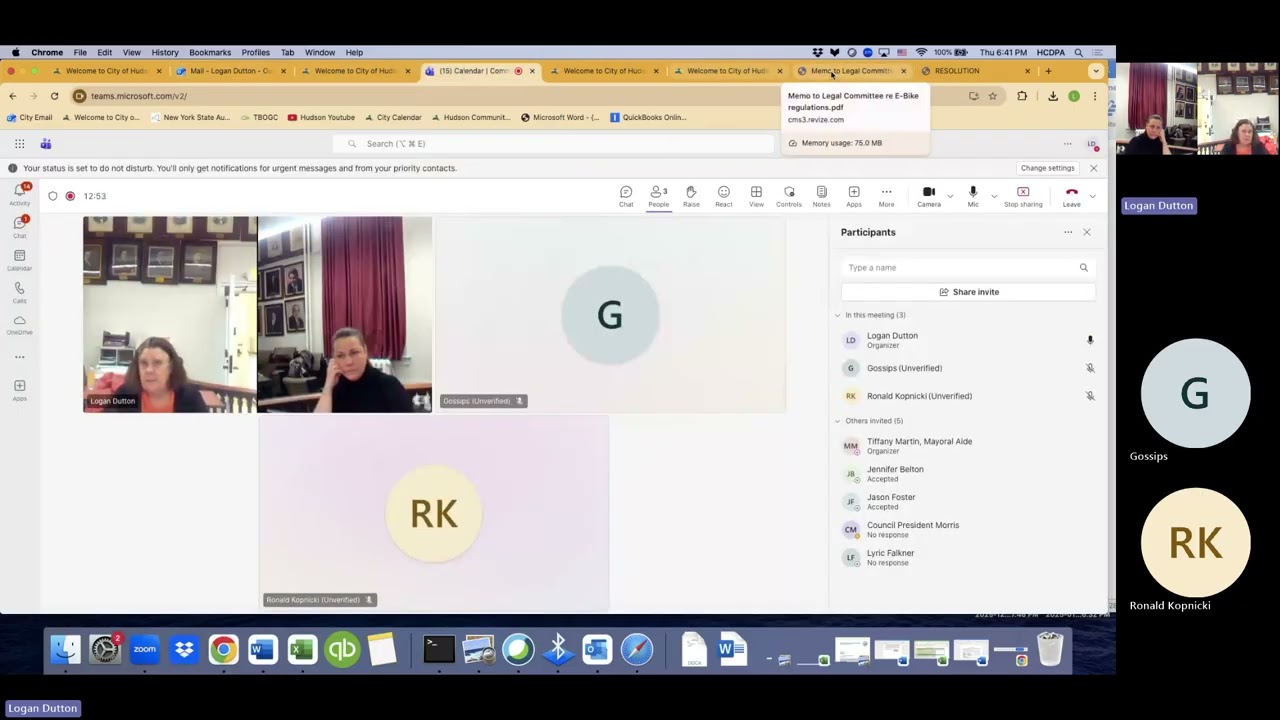
Task: Click Share invite button
Action: [968, 292]
